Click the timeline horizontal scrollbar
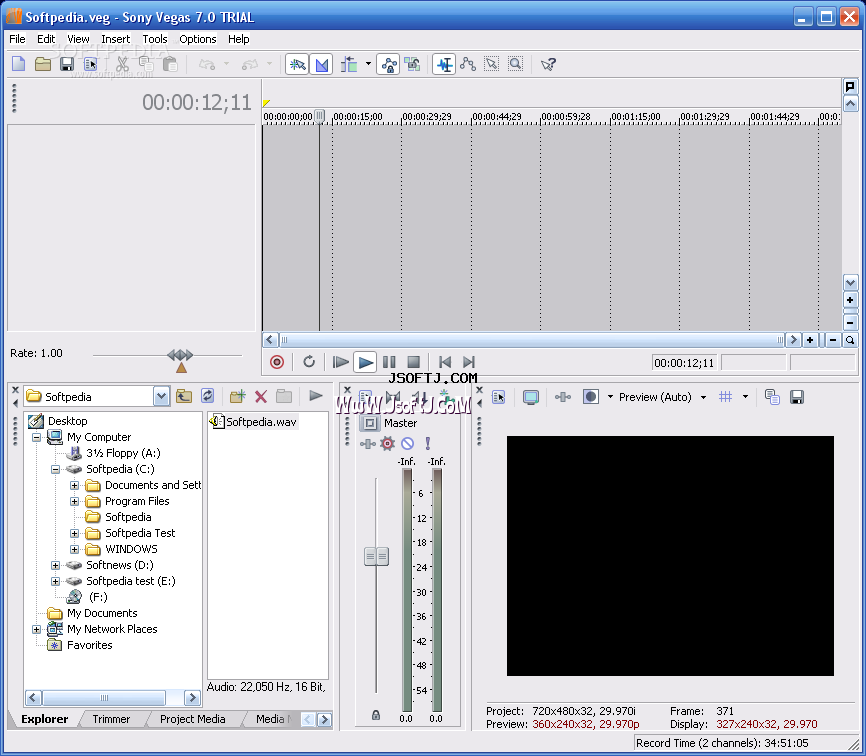This screenshot has width=866, height=756. pos(532,340)
